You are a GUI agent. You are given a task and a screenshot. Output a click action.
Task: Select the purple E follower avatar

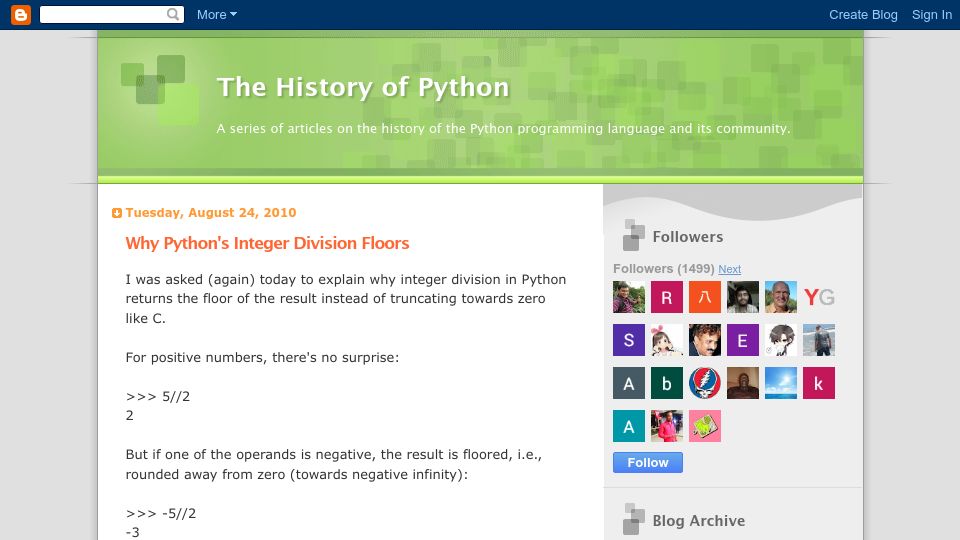tap(743, 340)
